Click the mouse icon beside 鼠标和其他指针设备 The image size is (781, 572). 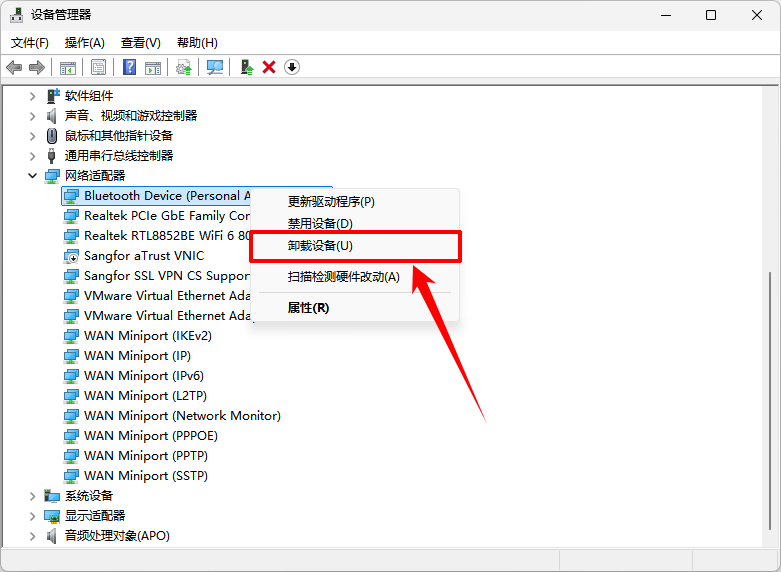[x=52, y=136]
